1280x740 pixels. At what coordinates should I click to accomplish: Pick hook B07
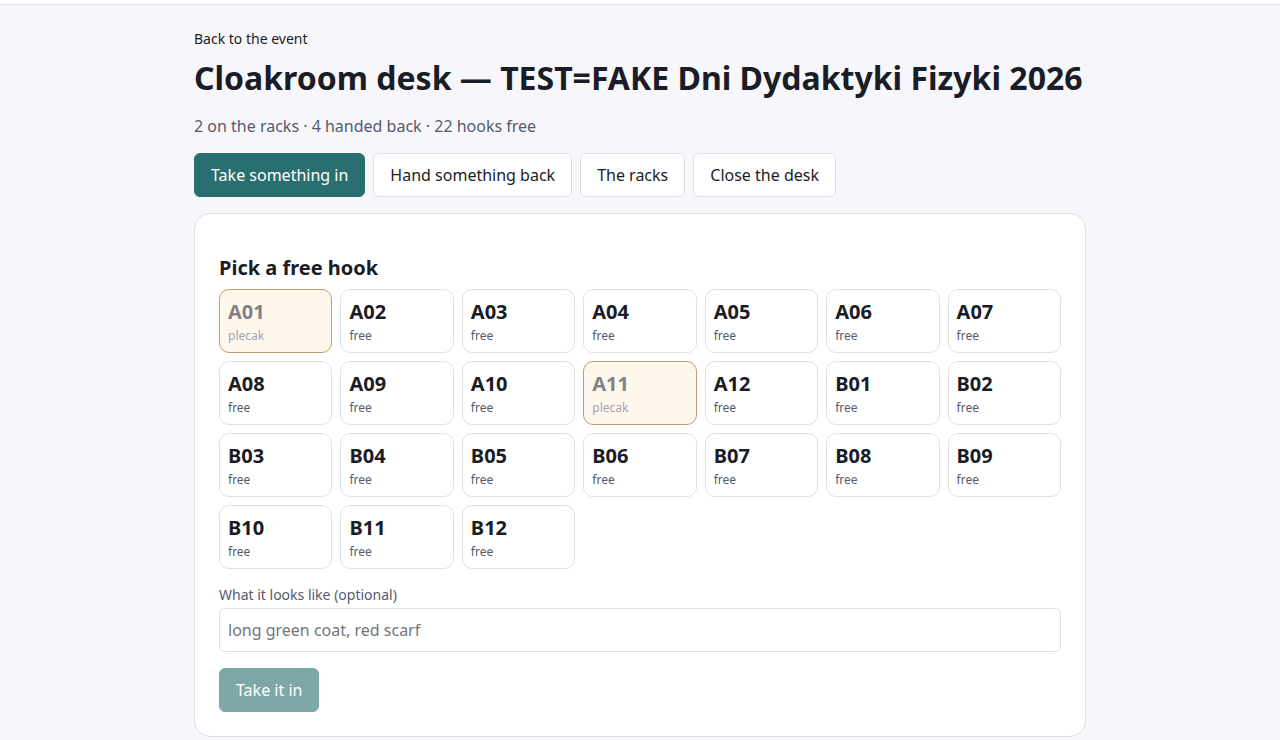coord(761,465)
